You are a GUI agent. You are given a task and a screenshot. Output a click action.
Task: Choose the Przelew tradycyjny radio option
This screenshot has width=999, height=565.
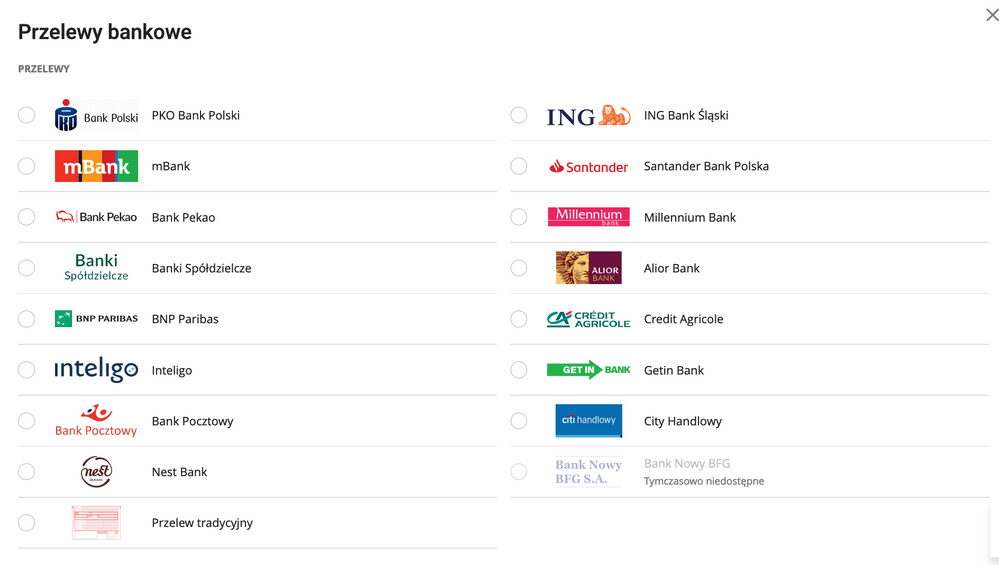tap(27, 523)
